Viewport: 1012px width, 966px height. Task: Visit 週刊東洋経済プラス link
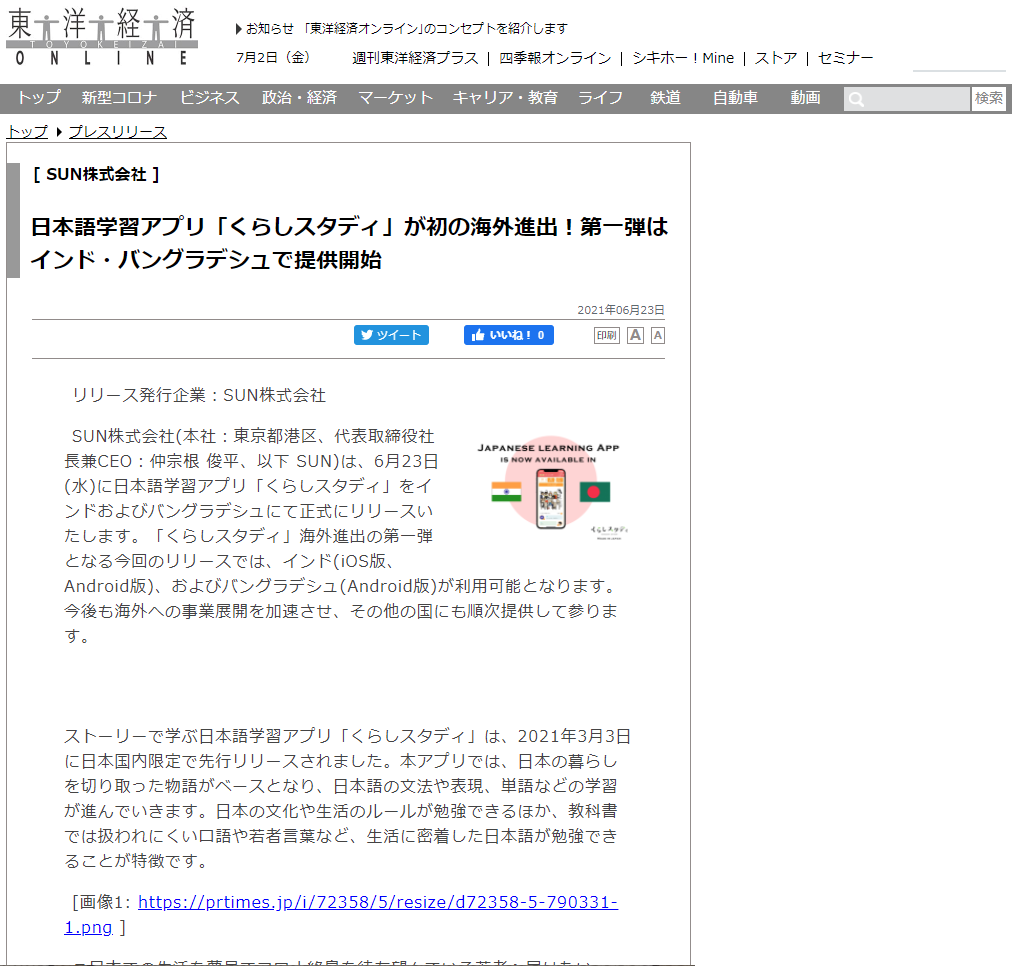point(415,58)
